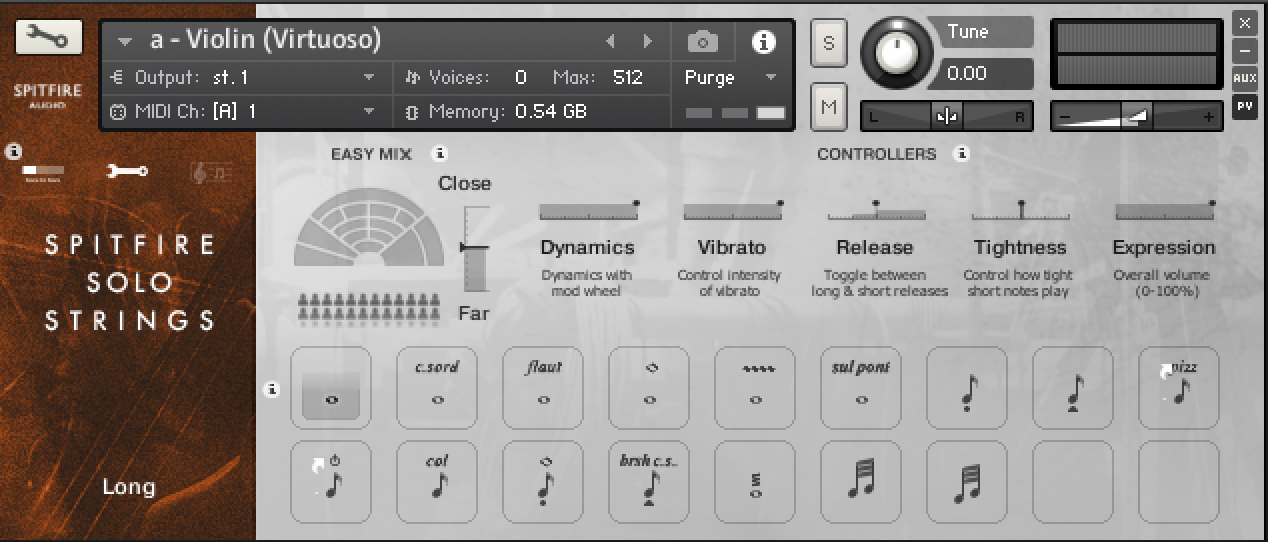Click the Expression controller slider
1268x542 pixels.
click(x=1164, y=210)
